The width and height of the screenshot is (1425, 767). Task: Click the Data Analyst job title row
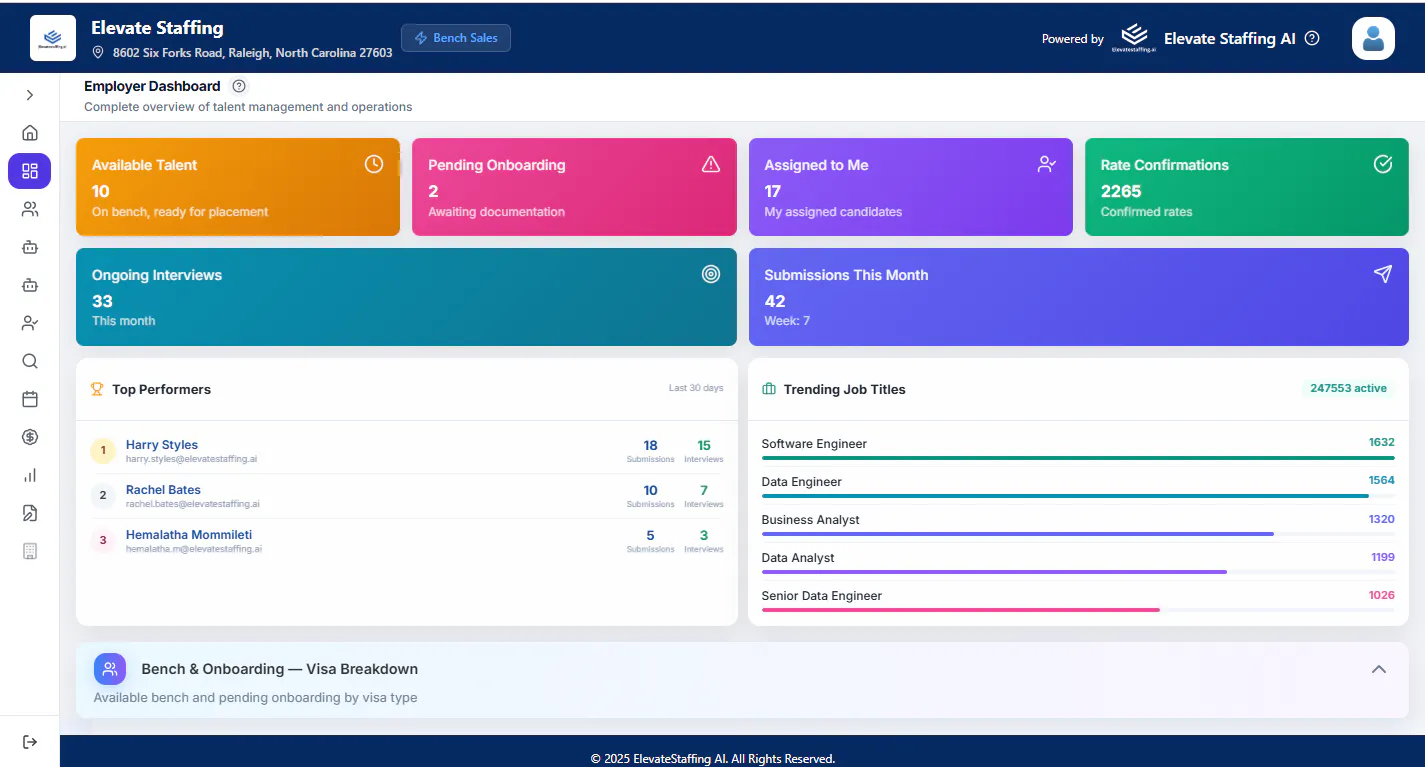pos(1078,562)
